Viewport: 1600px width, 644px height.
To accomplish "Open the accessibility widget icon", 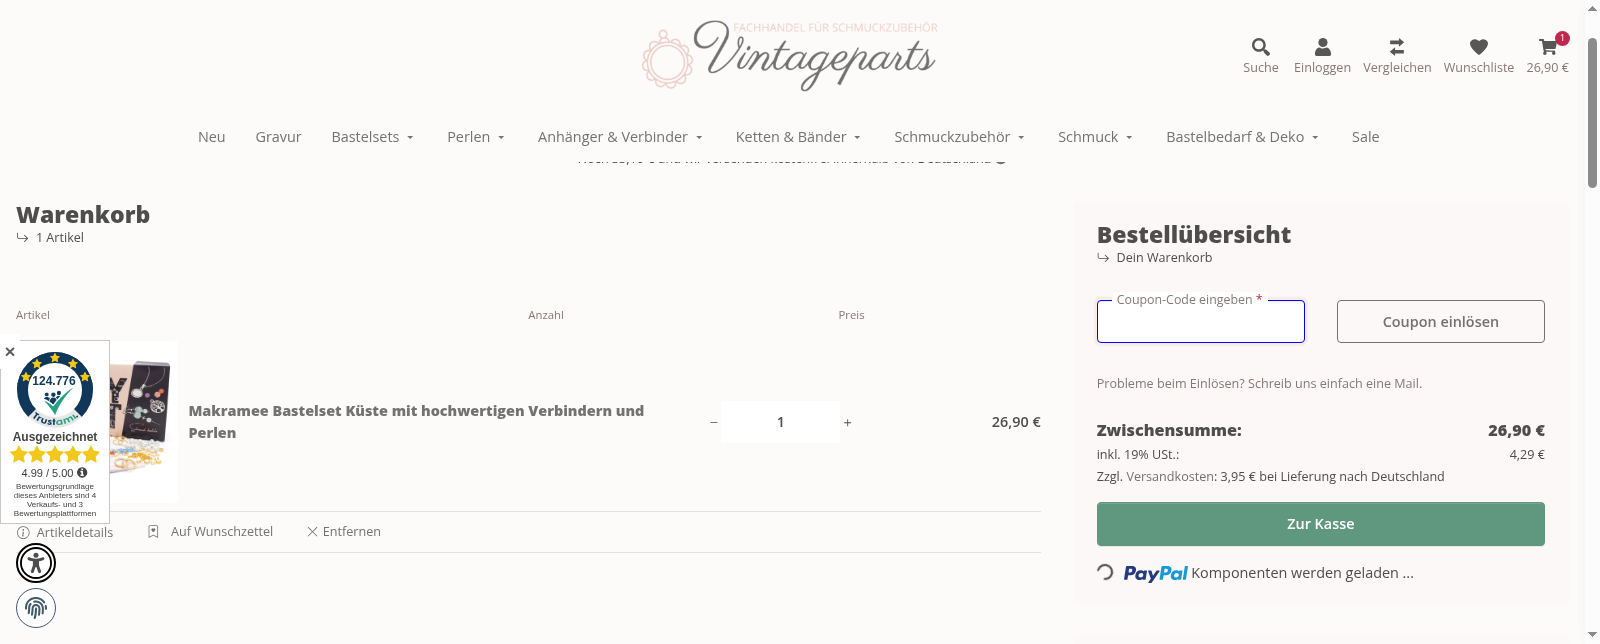I will coord(36,563).
